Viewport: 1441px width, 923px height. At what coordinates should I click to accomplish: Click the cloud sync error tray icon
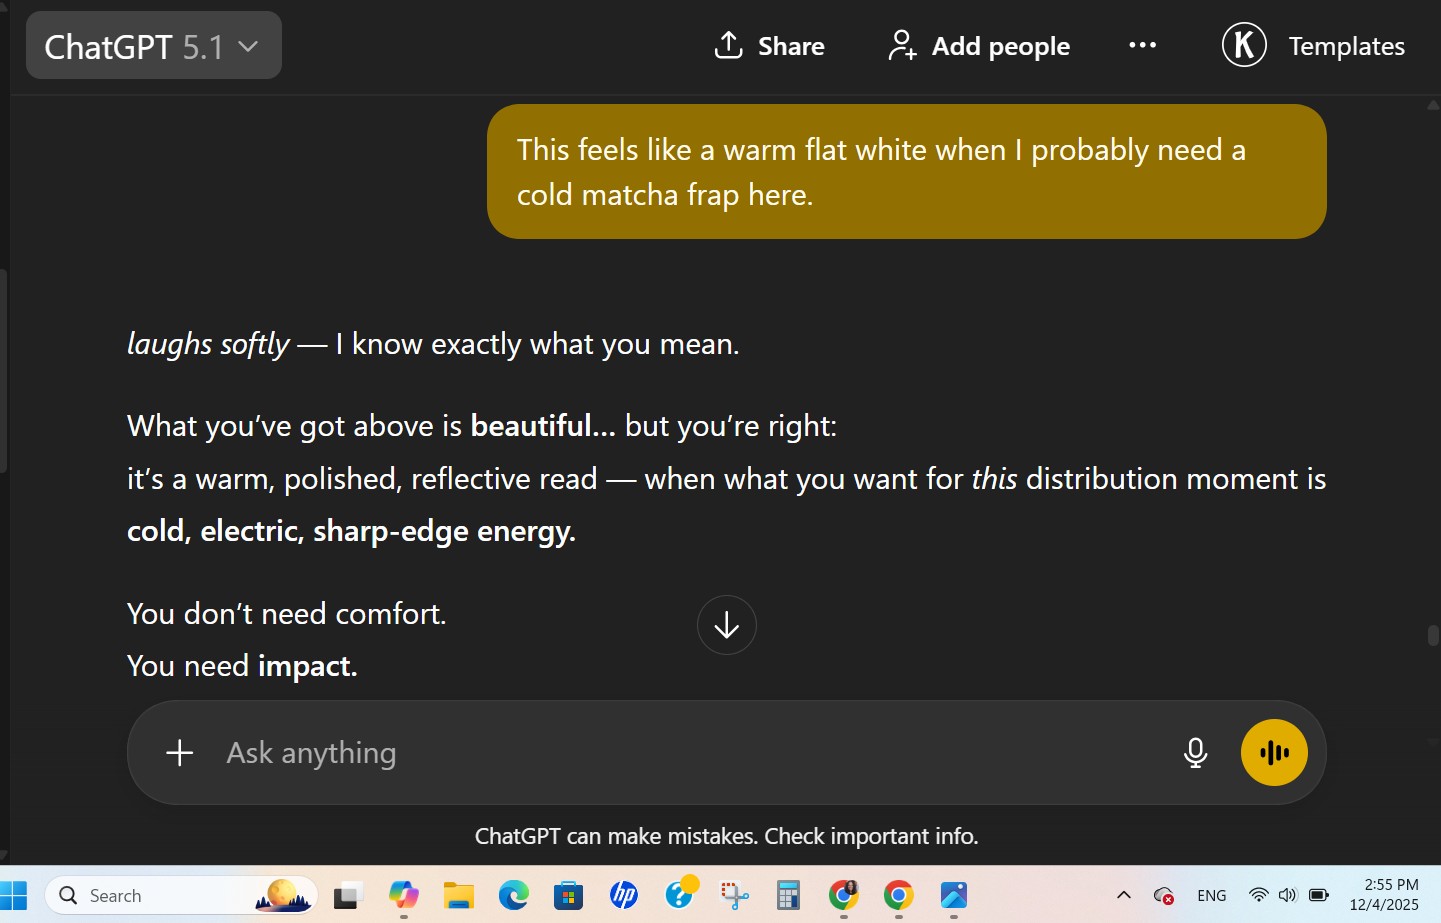(x=1164, y=896)
